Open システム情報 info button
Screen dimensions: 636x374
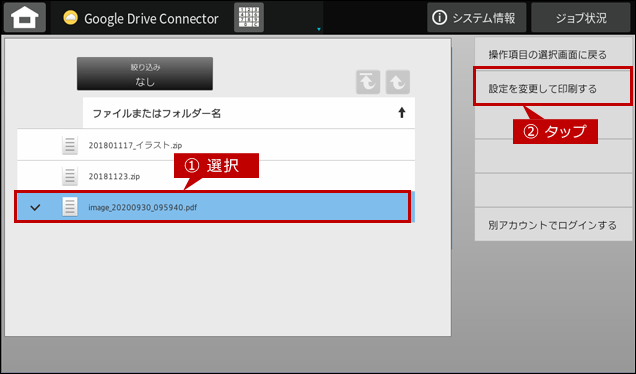476,17
